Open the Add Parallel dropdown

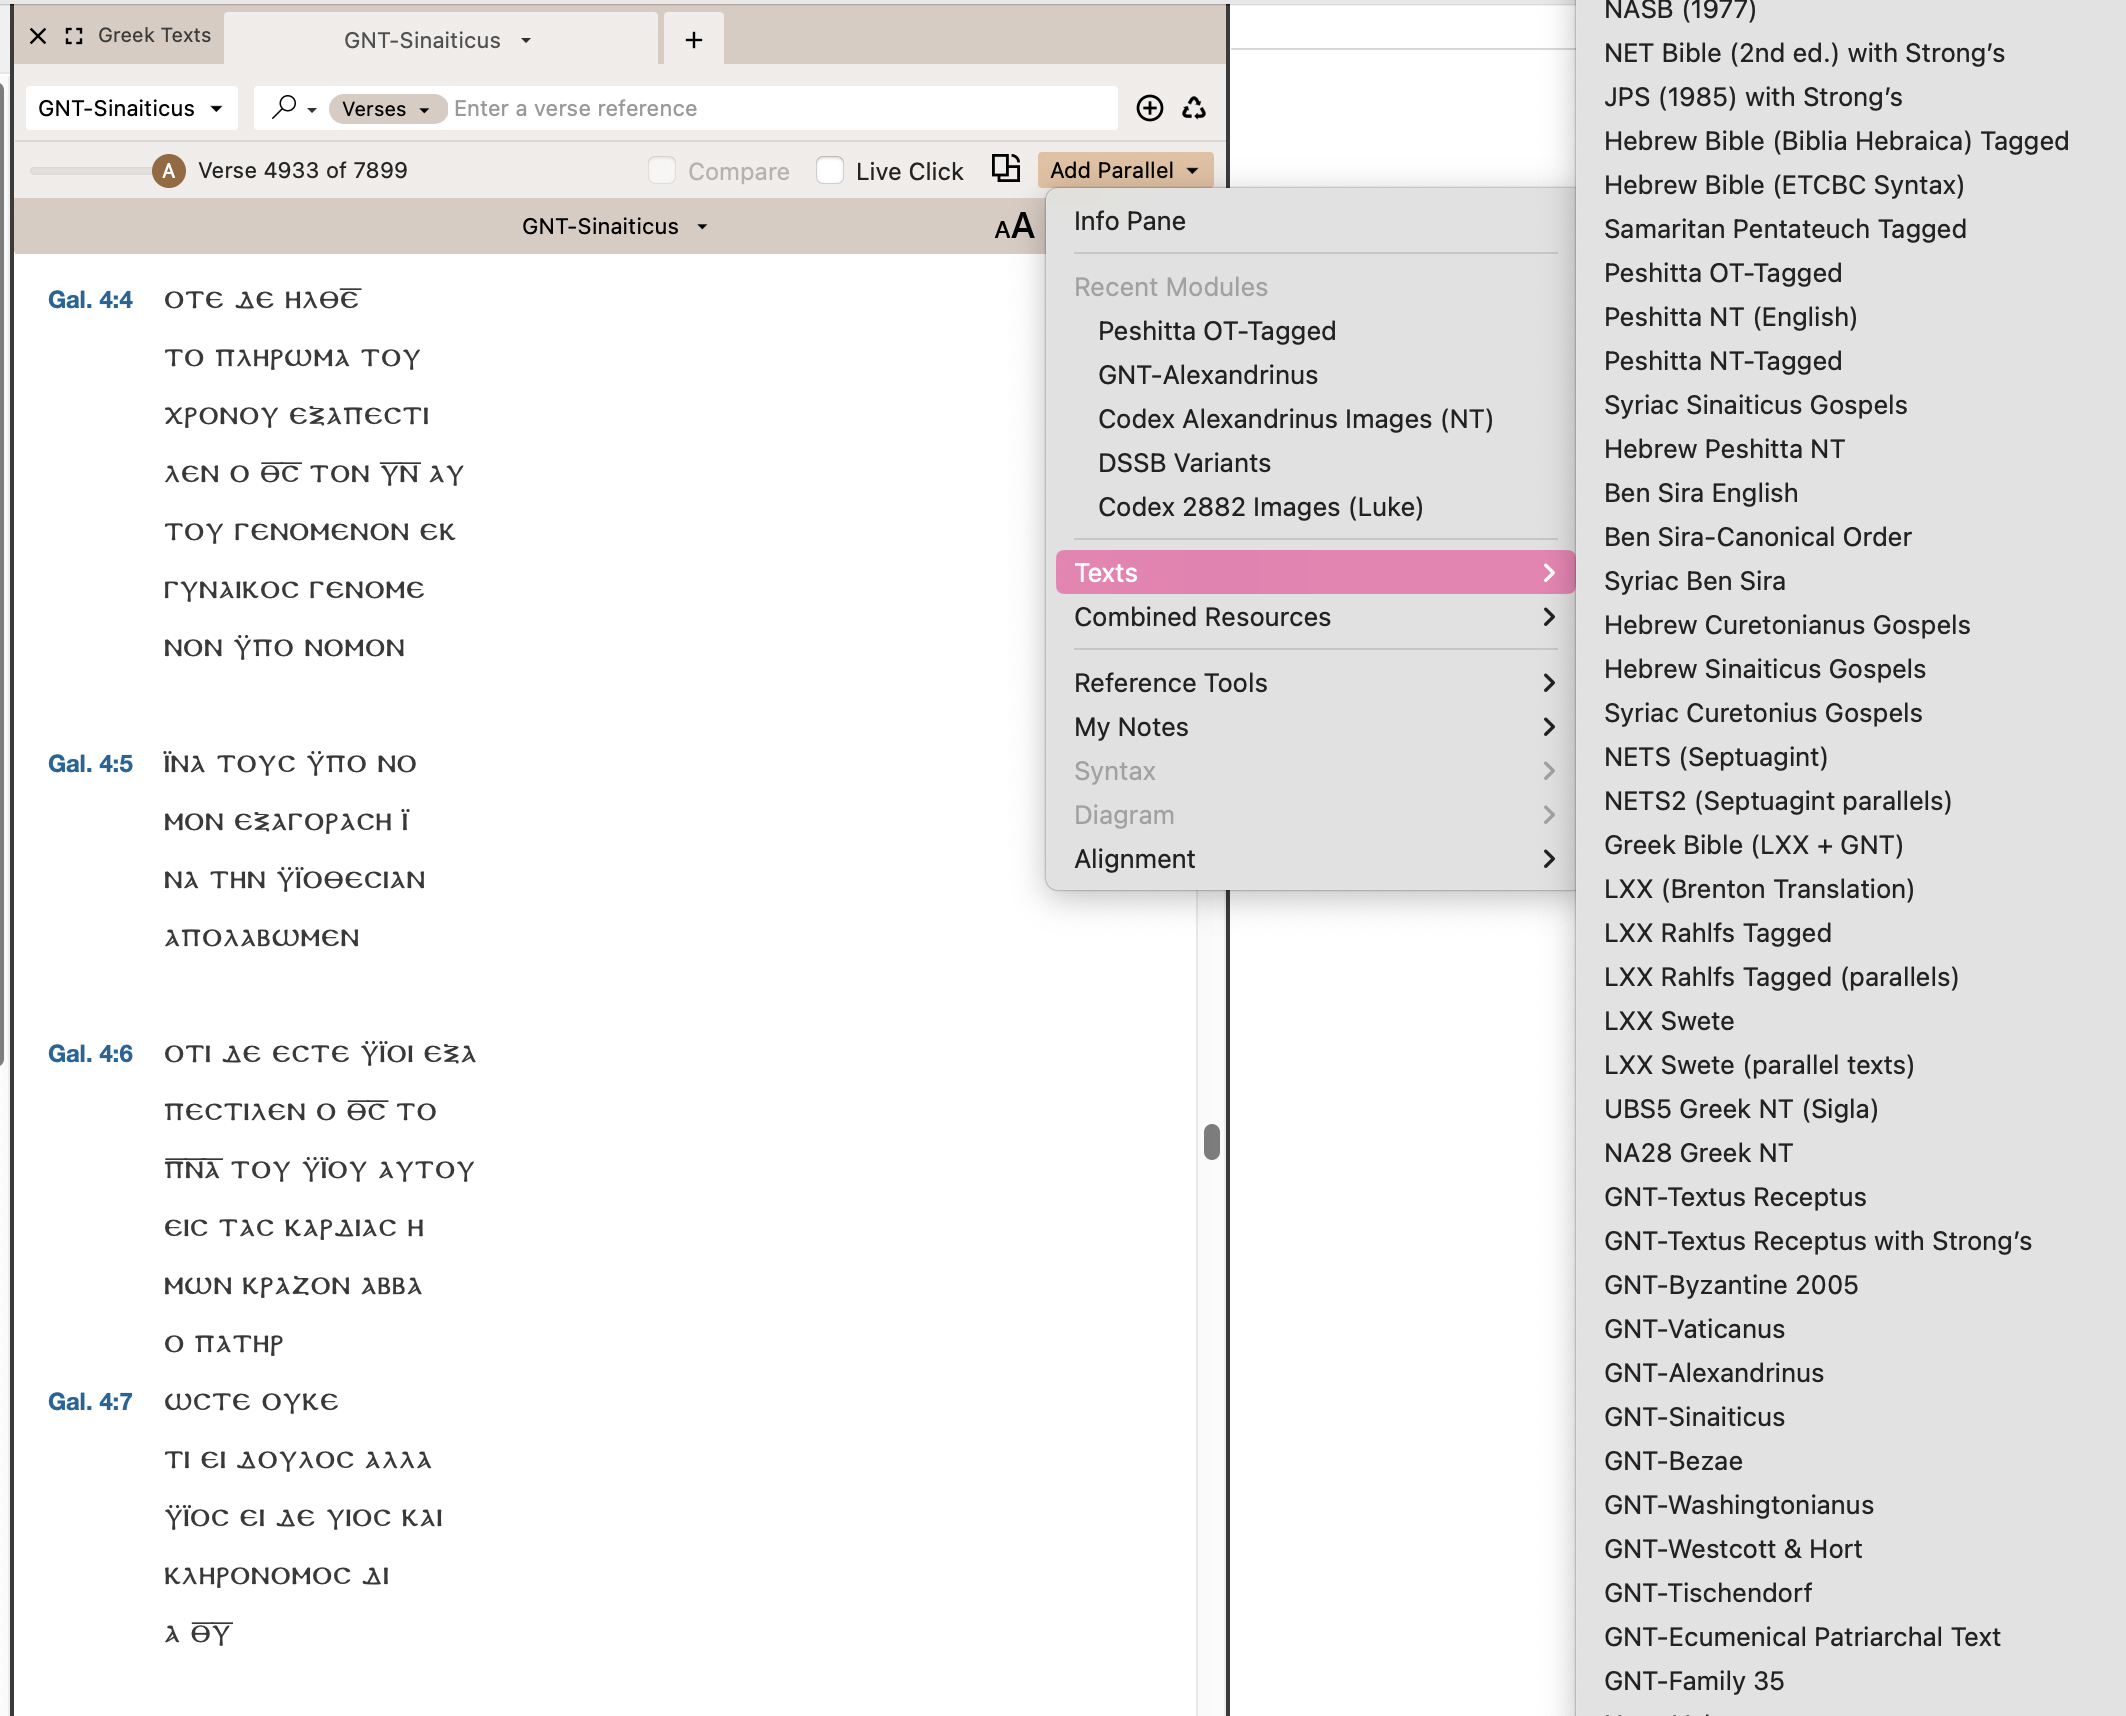coord(1125,170)
